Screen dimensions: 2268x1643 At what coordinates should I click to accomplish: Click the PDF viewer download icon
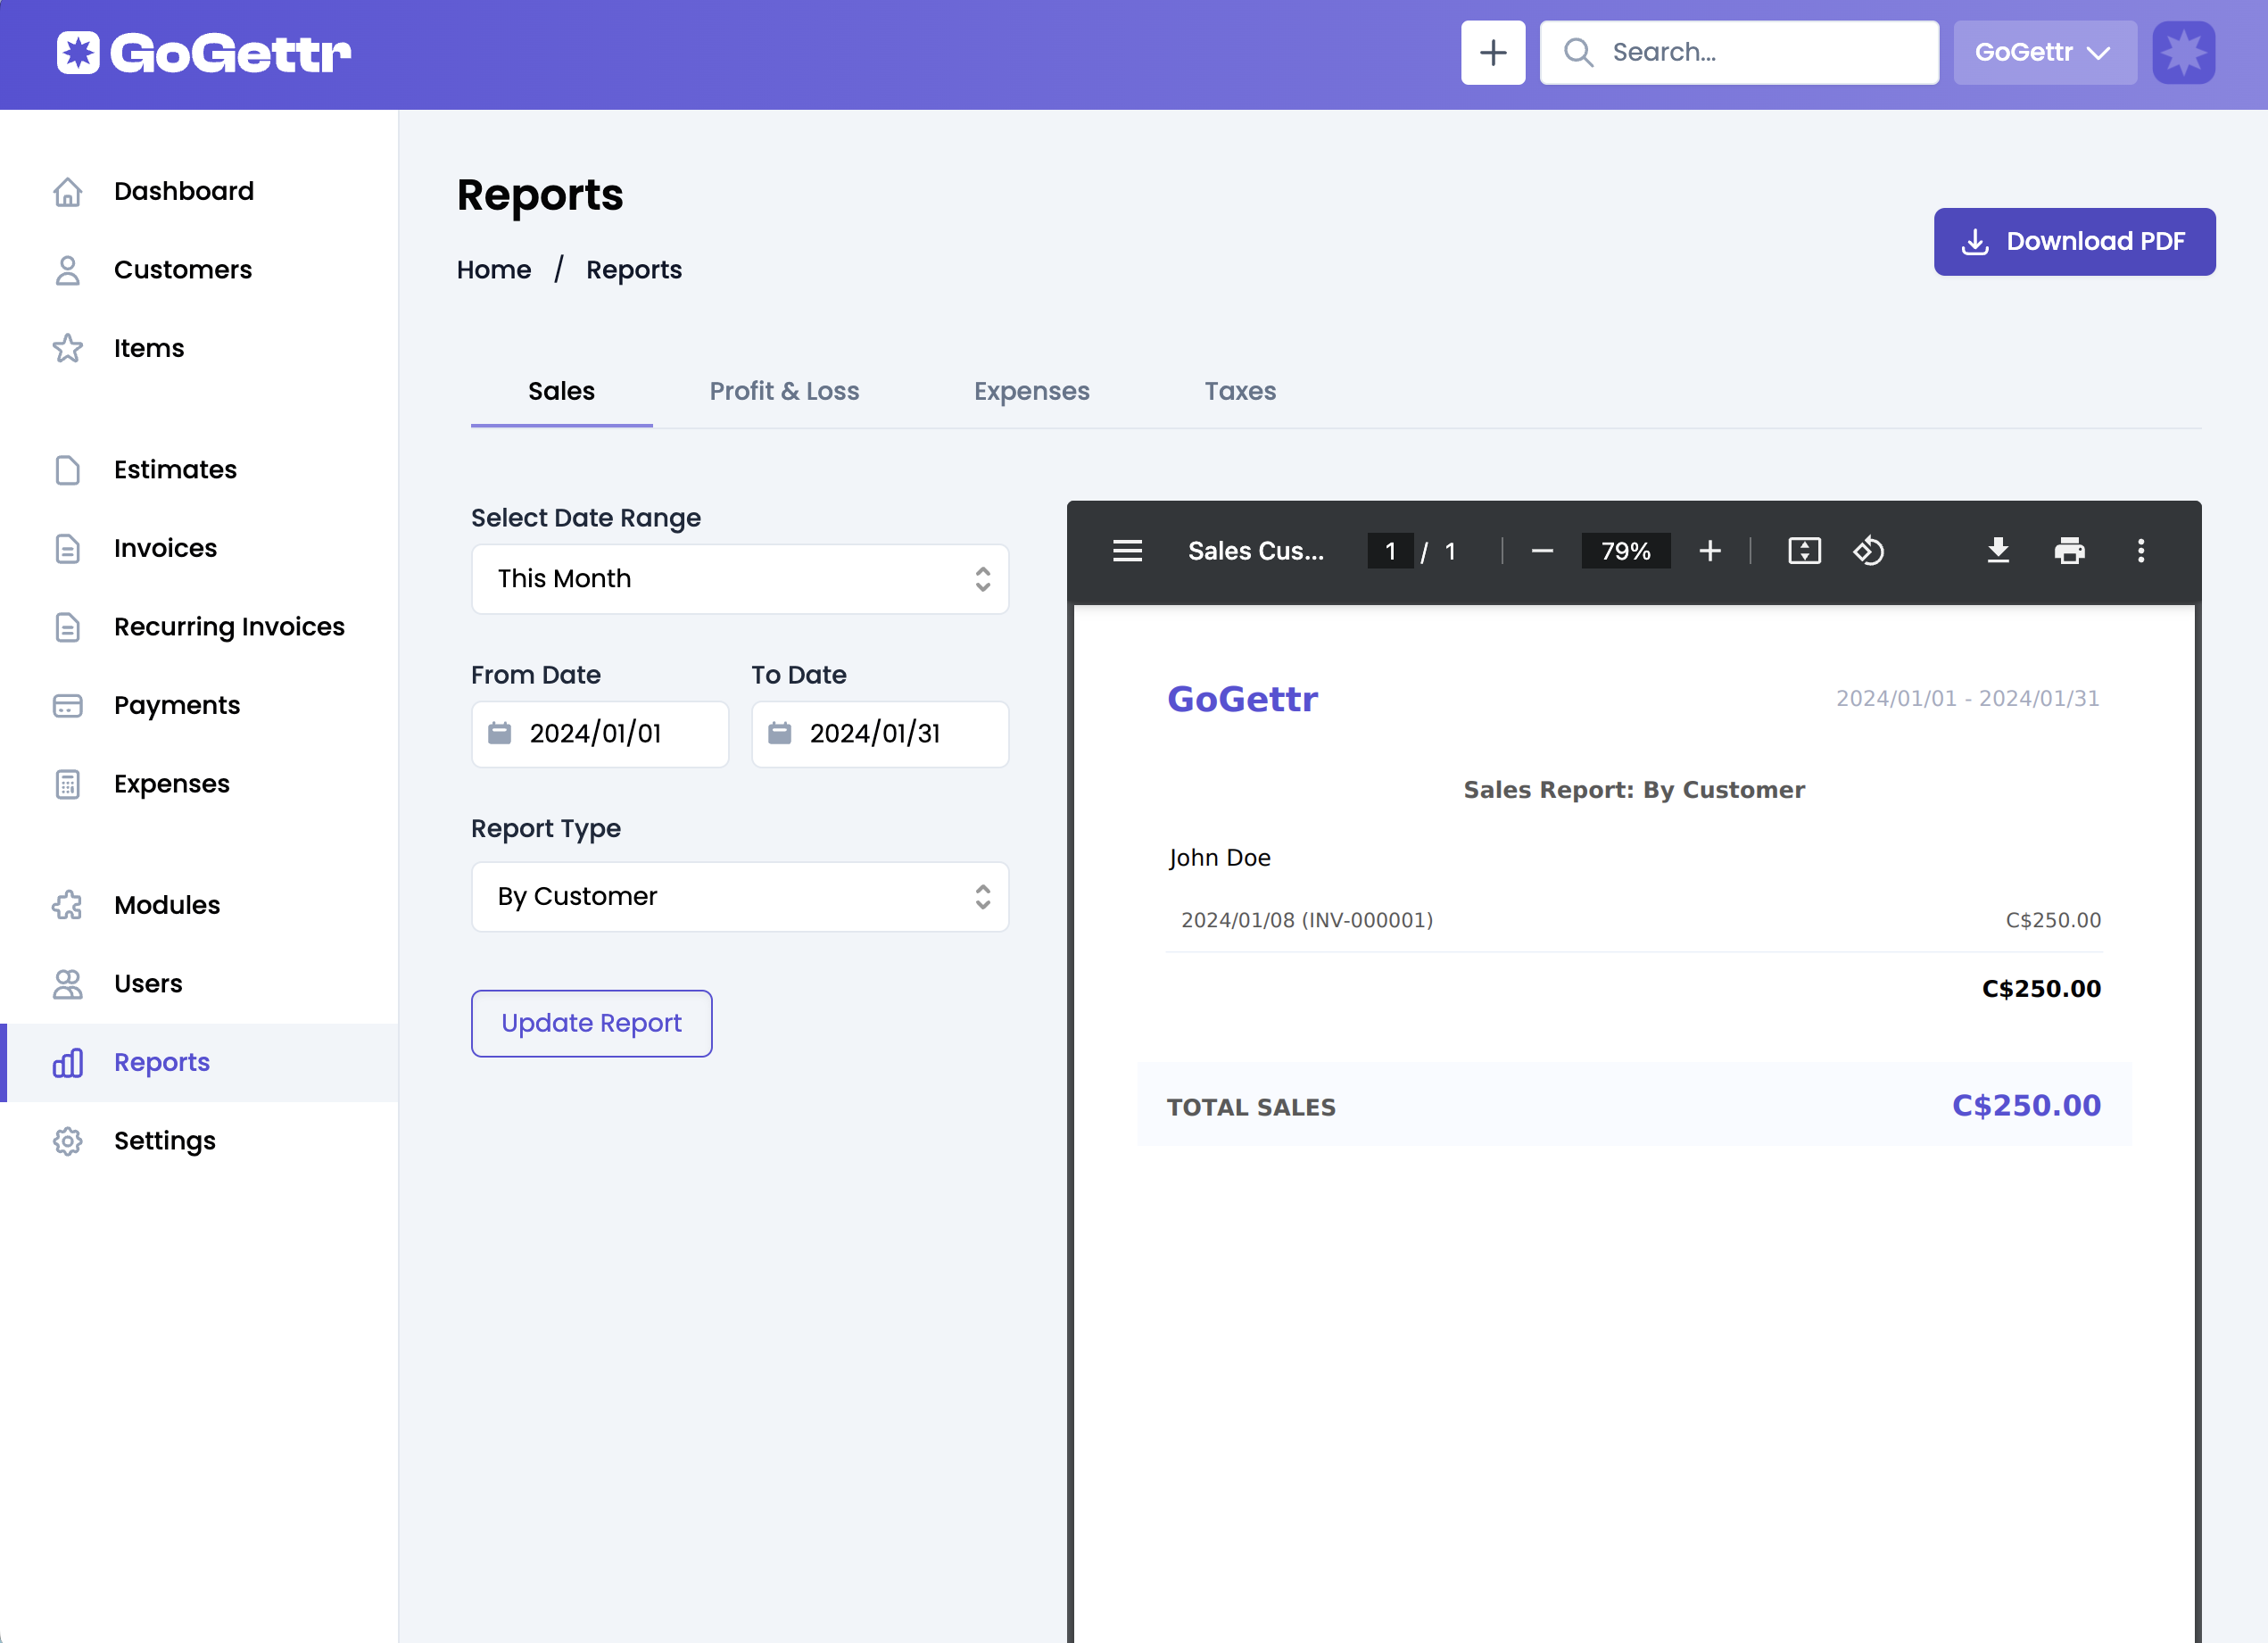(1997, 551)
